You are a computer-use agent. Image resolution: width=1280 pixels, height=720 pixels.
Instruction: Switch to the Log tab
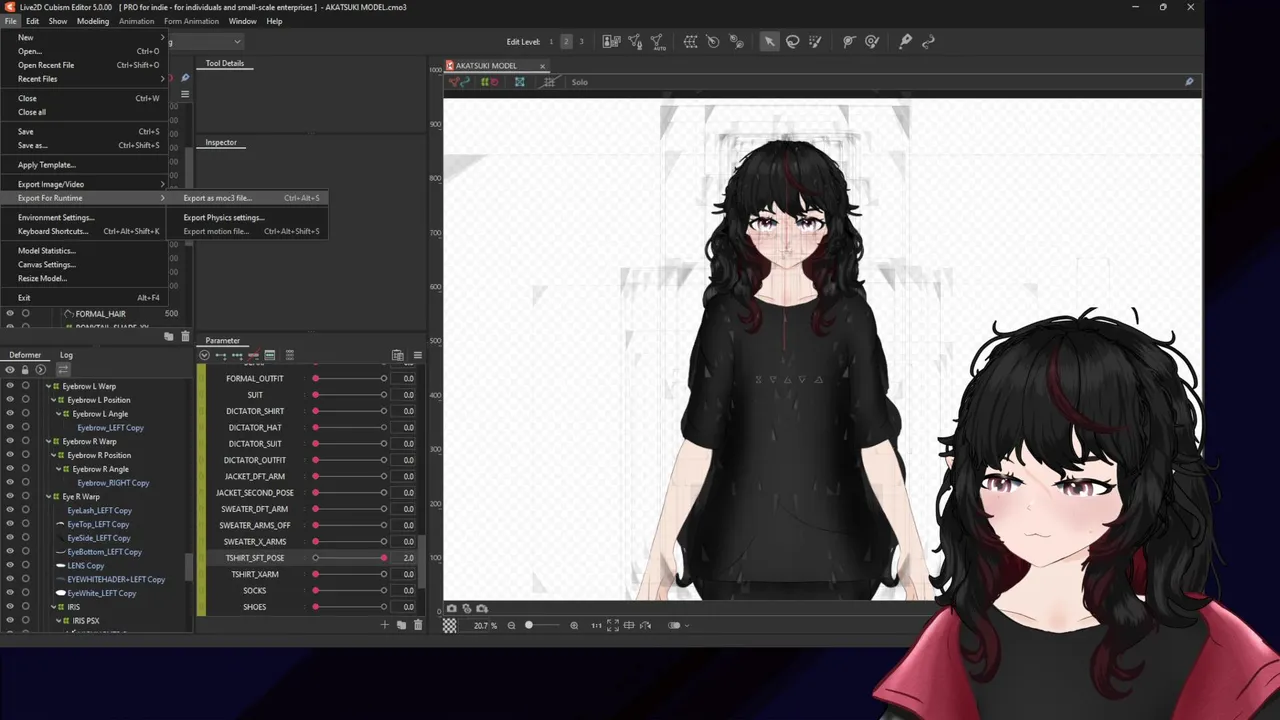pyautogui.click(x=66, y=355)
